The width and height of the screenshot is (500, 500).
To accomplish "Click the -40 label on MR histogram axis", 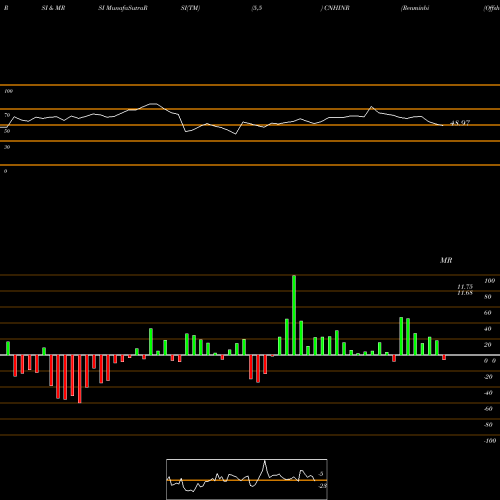I will [x=488, y=393].
